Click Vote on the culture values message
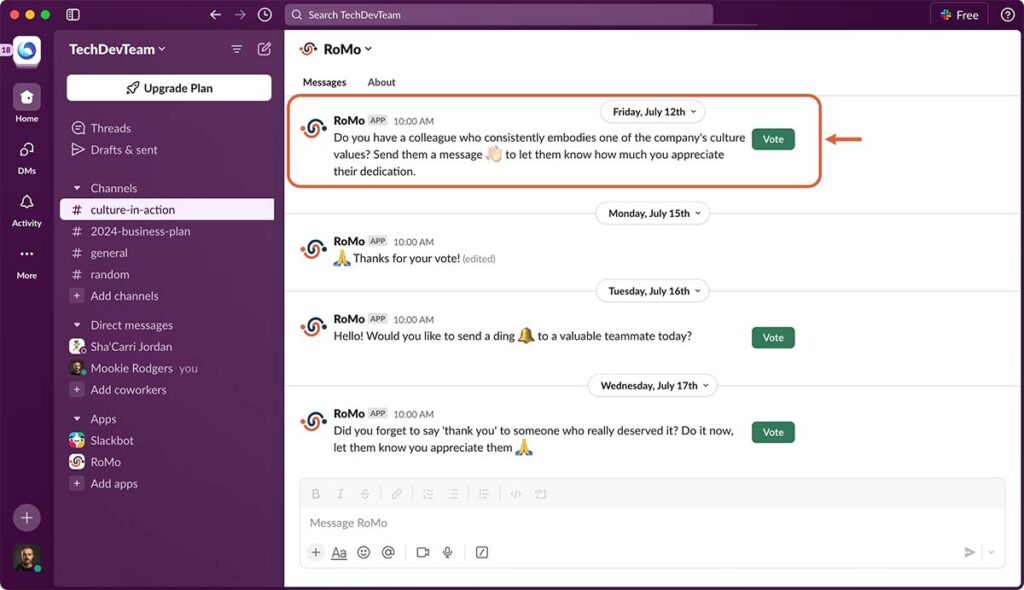The image size is (1024, 590). click(773, 139)
